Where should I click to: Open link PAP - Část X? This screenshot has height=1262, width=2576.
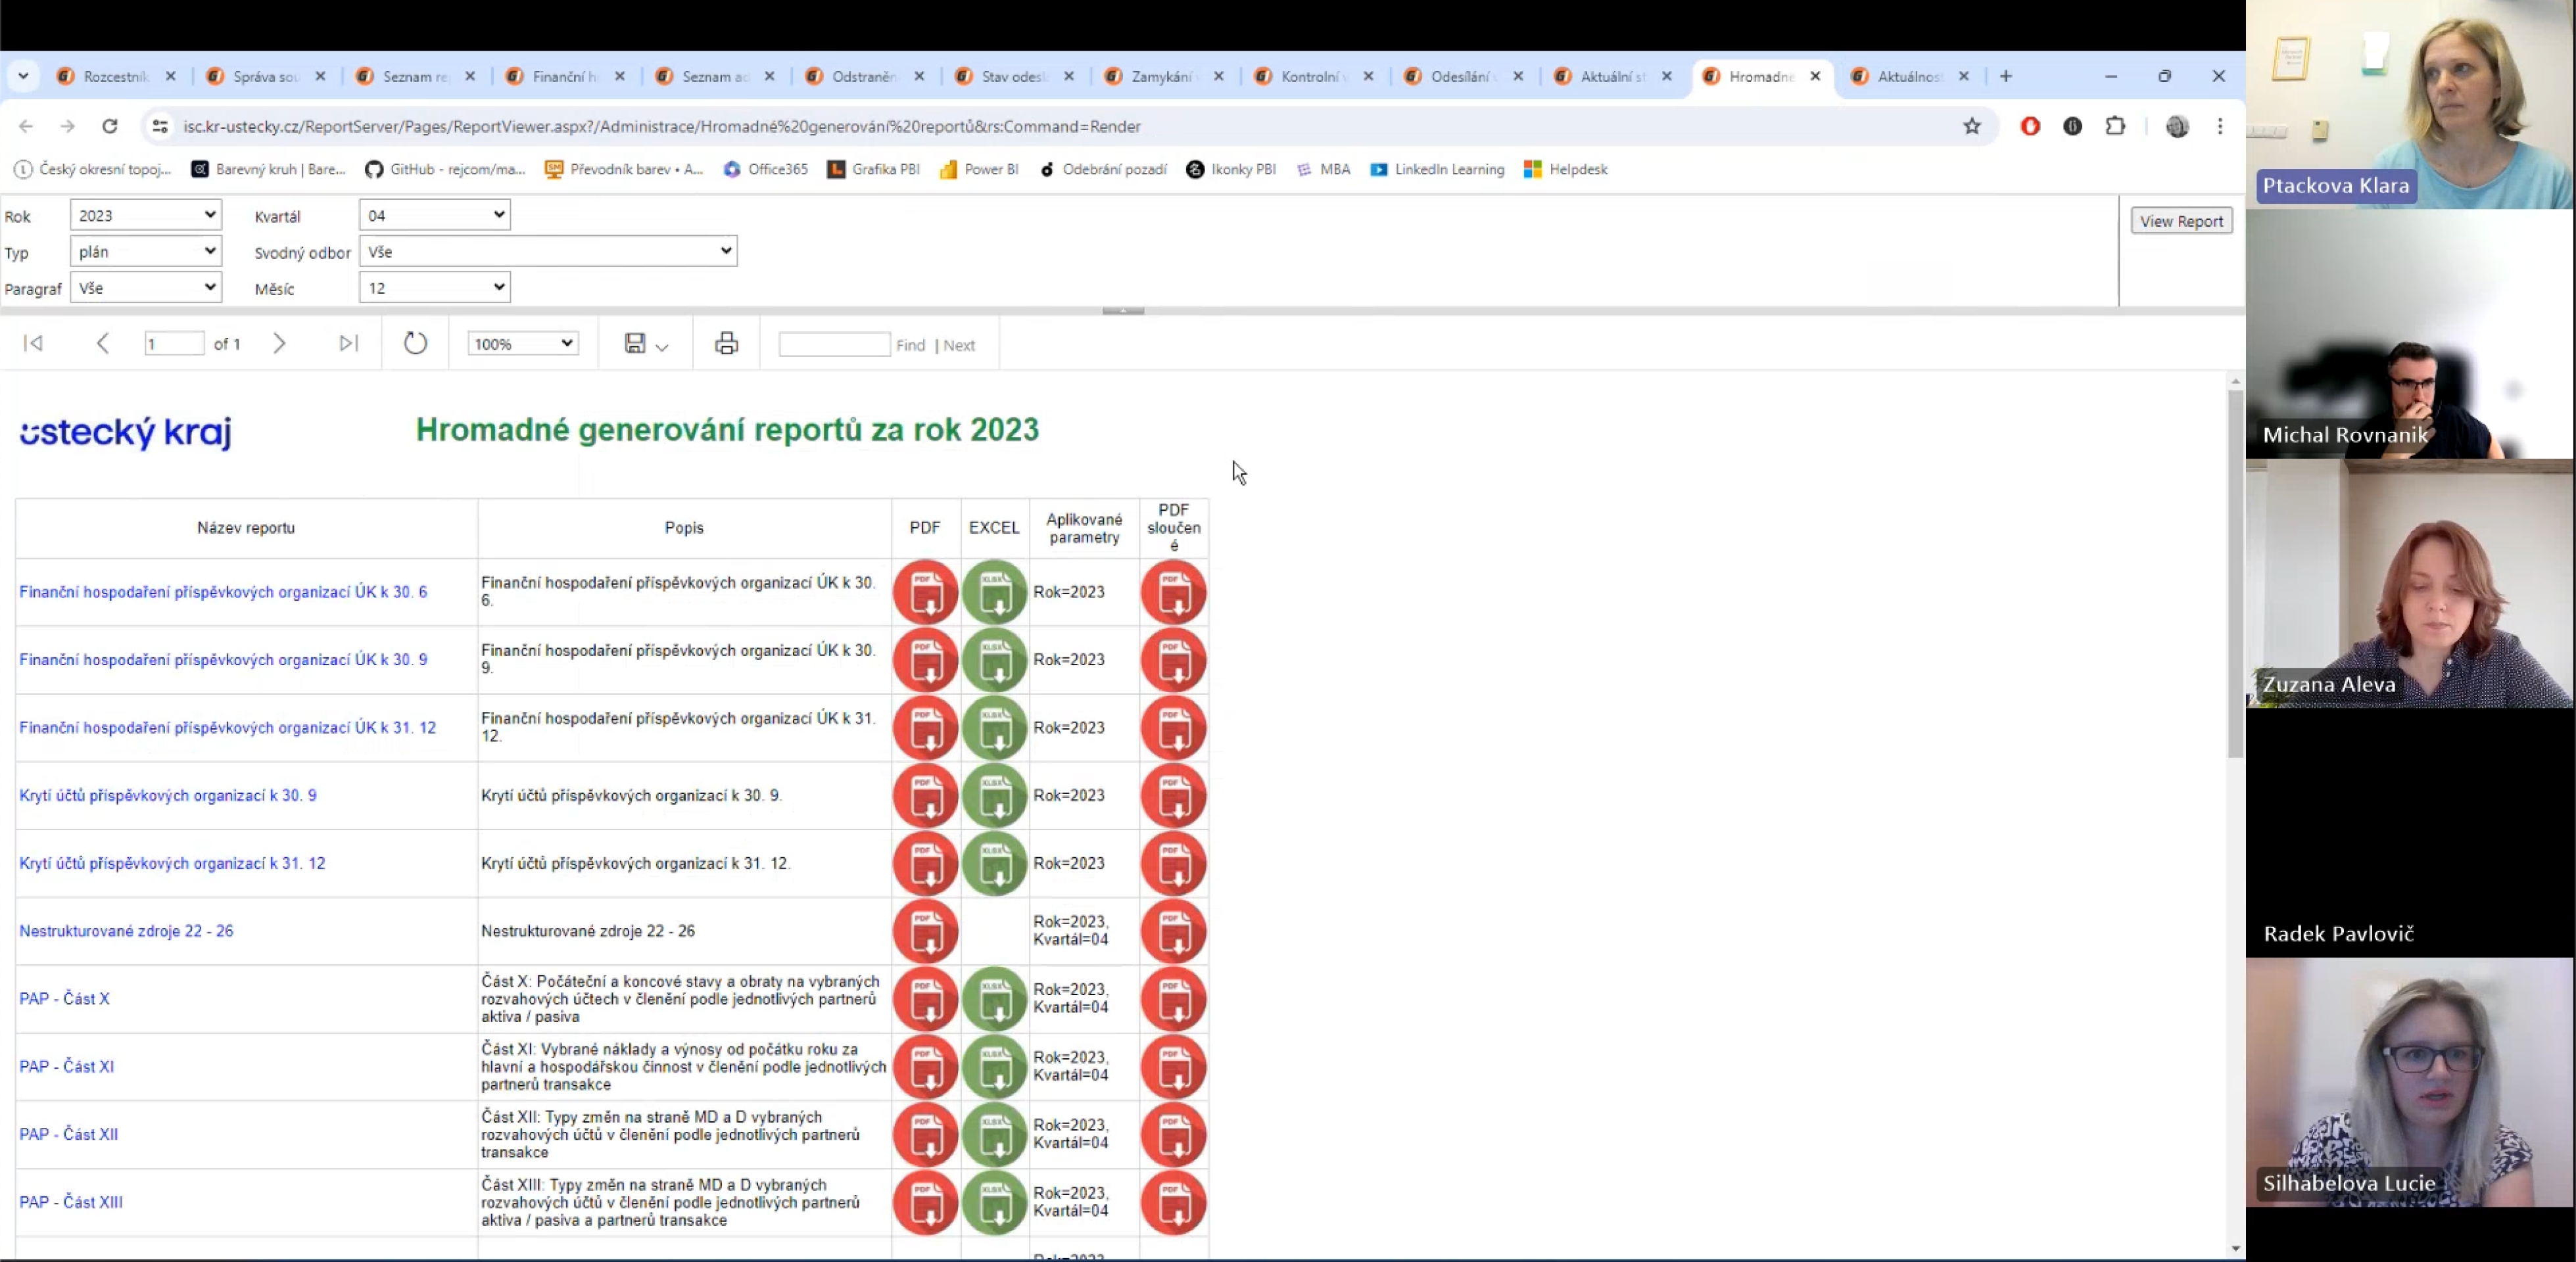tap(65, 999)
